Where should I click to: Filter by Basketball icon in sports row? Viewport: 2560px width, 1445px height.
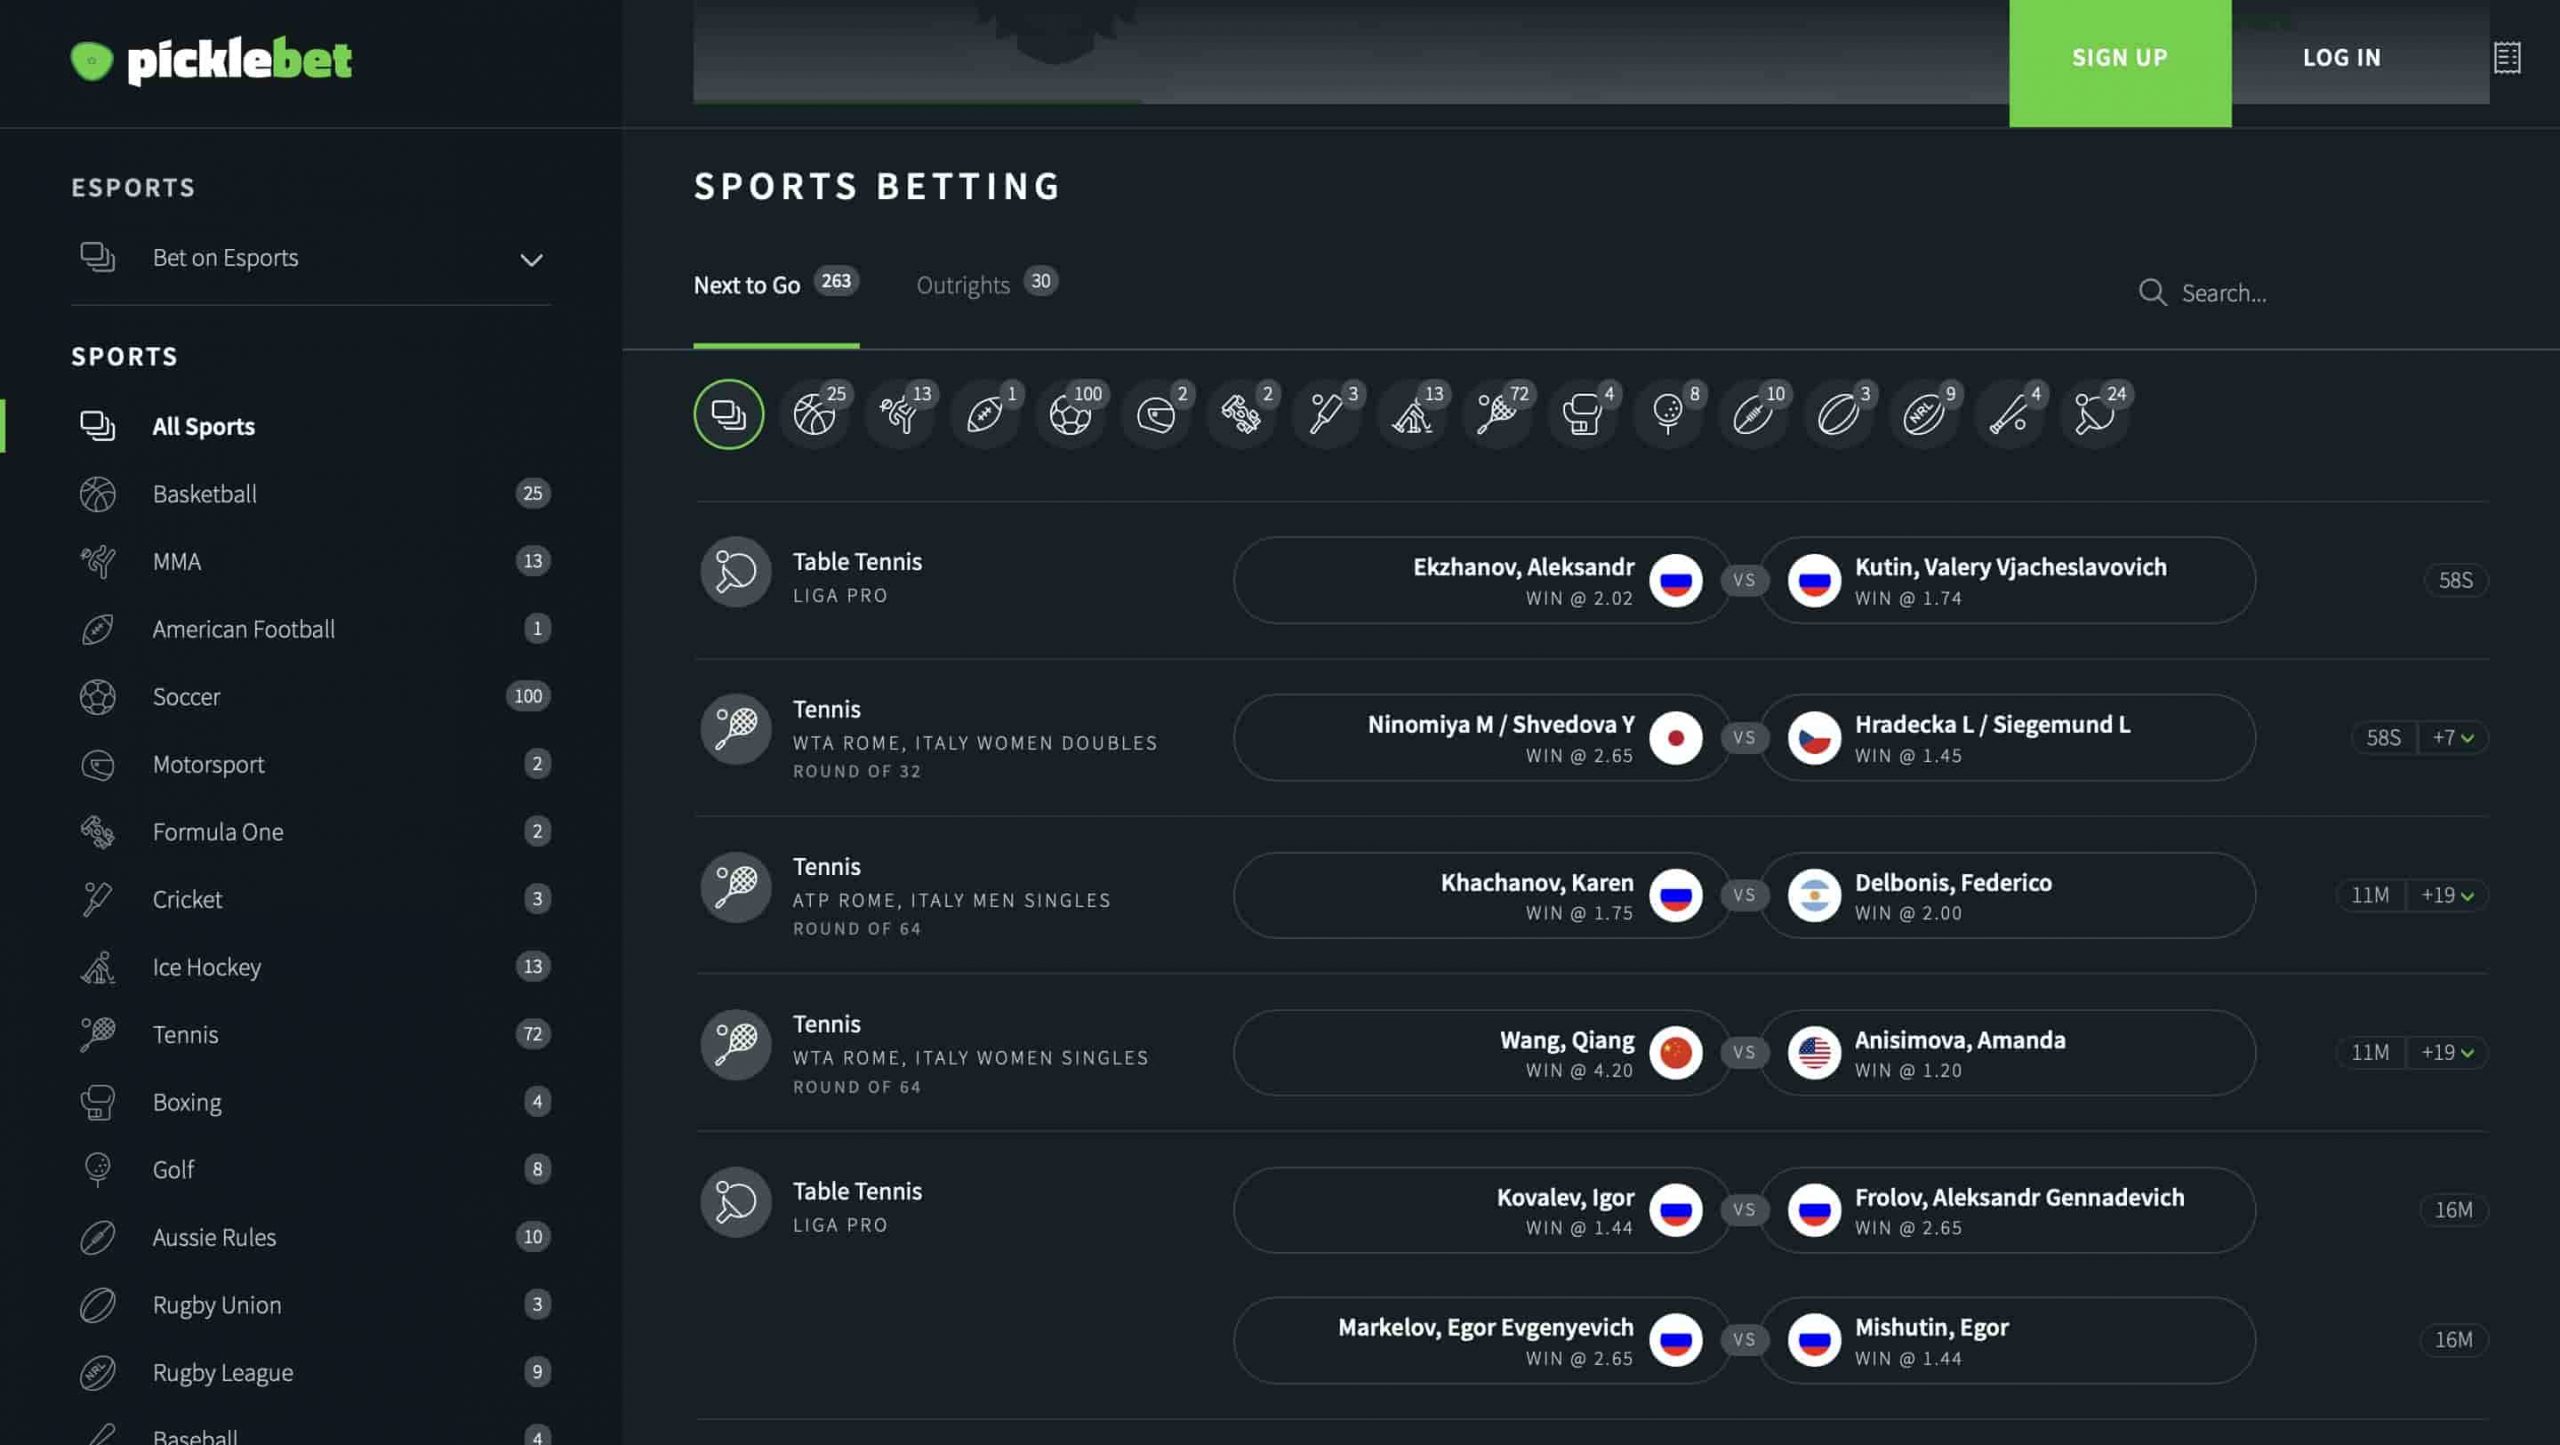[x=814, y=414]
